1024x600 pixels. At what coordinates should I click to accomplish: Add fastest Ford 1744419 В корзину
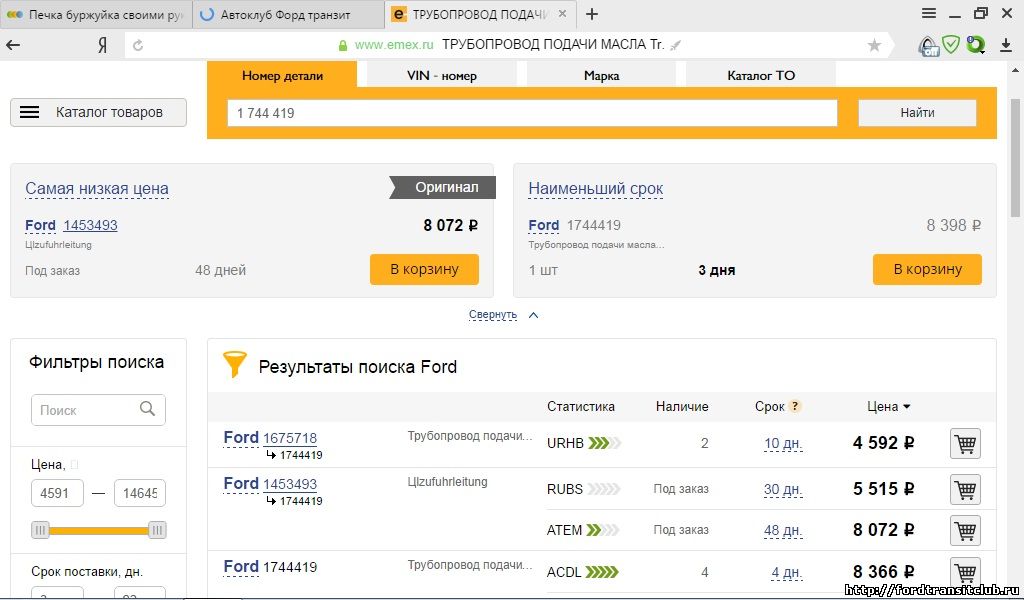coord(927,269)
